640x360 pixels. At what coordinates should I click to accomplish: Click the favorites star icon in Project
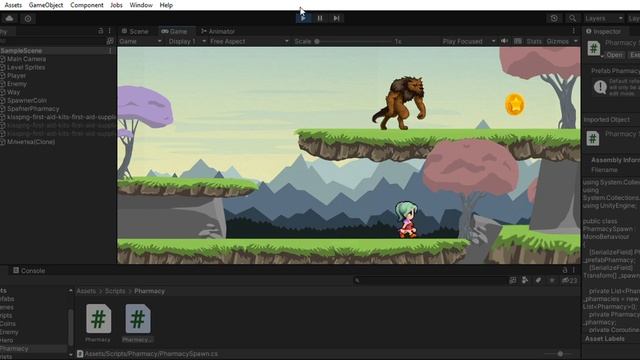(x=552, y=280)
